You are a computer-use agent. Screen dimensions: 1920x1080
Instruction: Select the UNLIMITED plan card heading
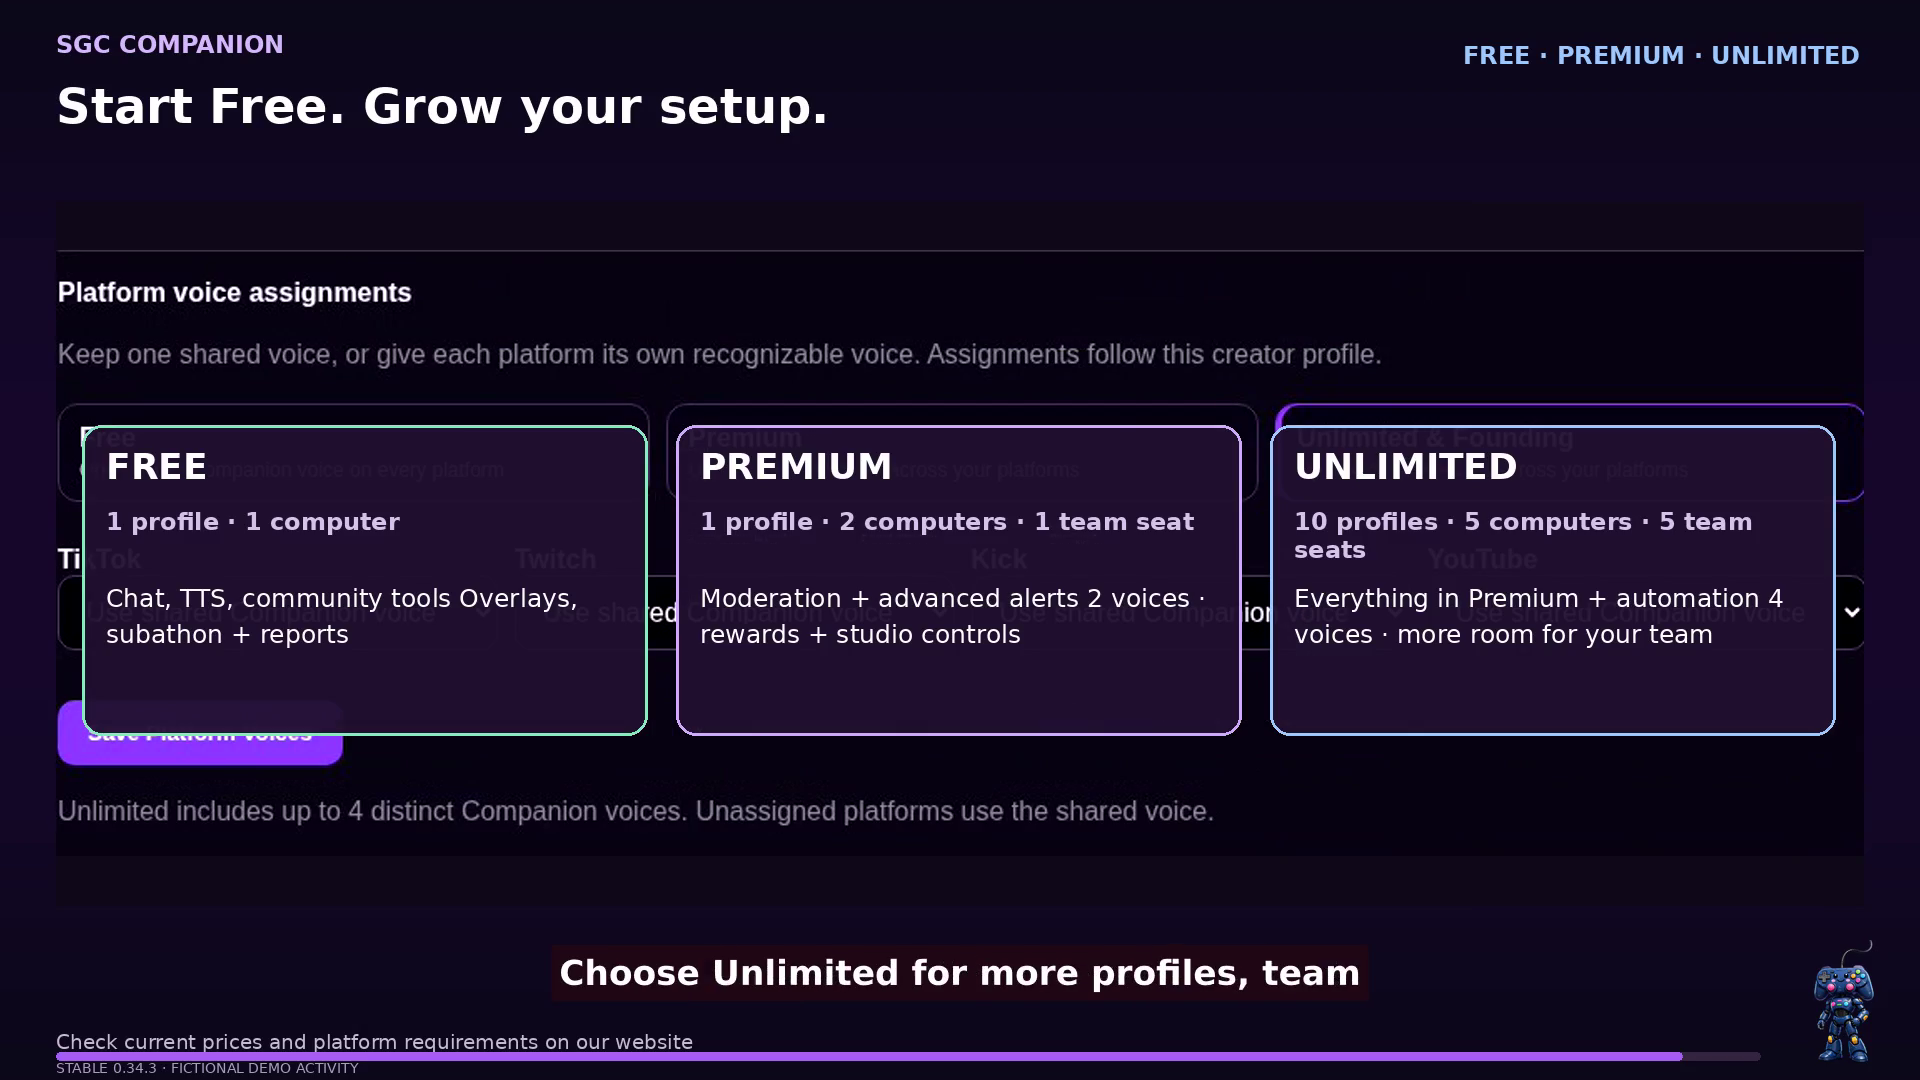click(1406, 467)
